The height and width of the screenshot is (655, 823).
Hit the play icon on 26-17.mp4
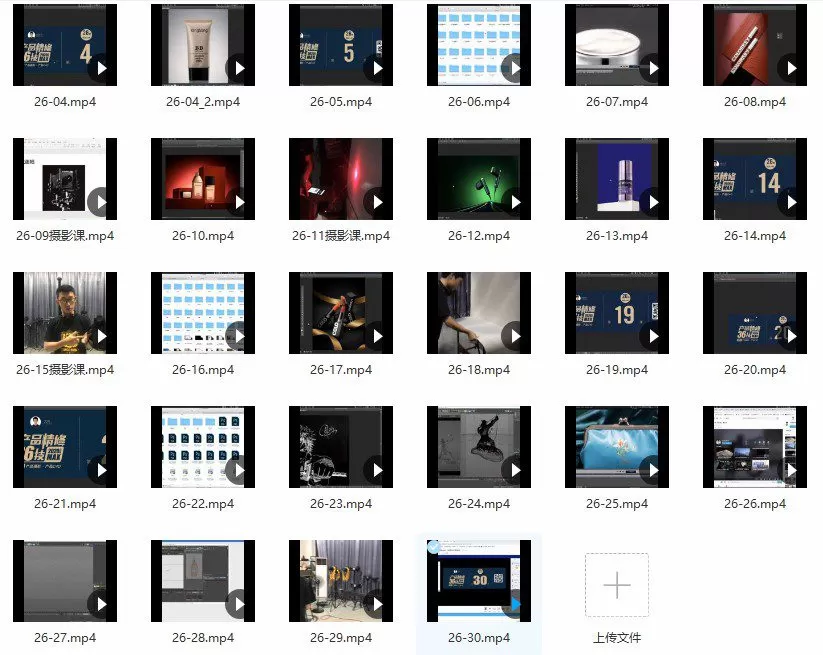click(x=377, y=336)
